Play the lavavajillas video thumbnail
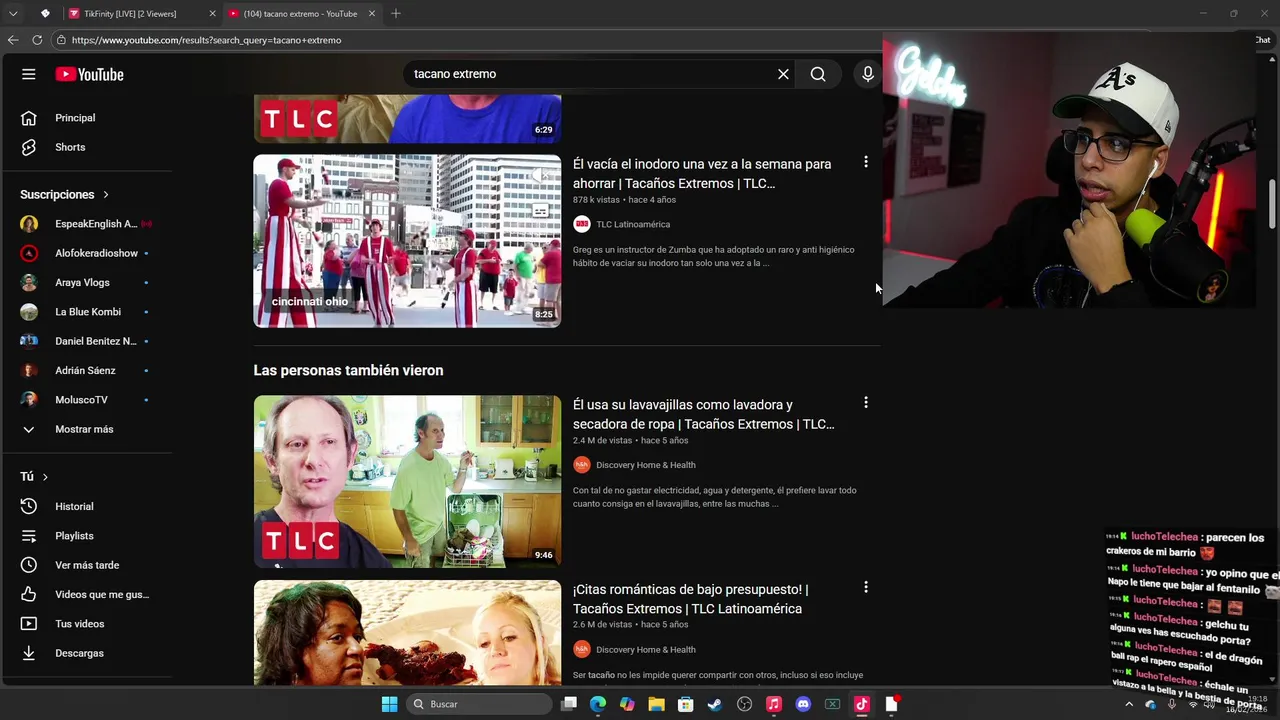1280x720 pixels. 407,482
